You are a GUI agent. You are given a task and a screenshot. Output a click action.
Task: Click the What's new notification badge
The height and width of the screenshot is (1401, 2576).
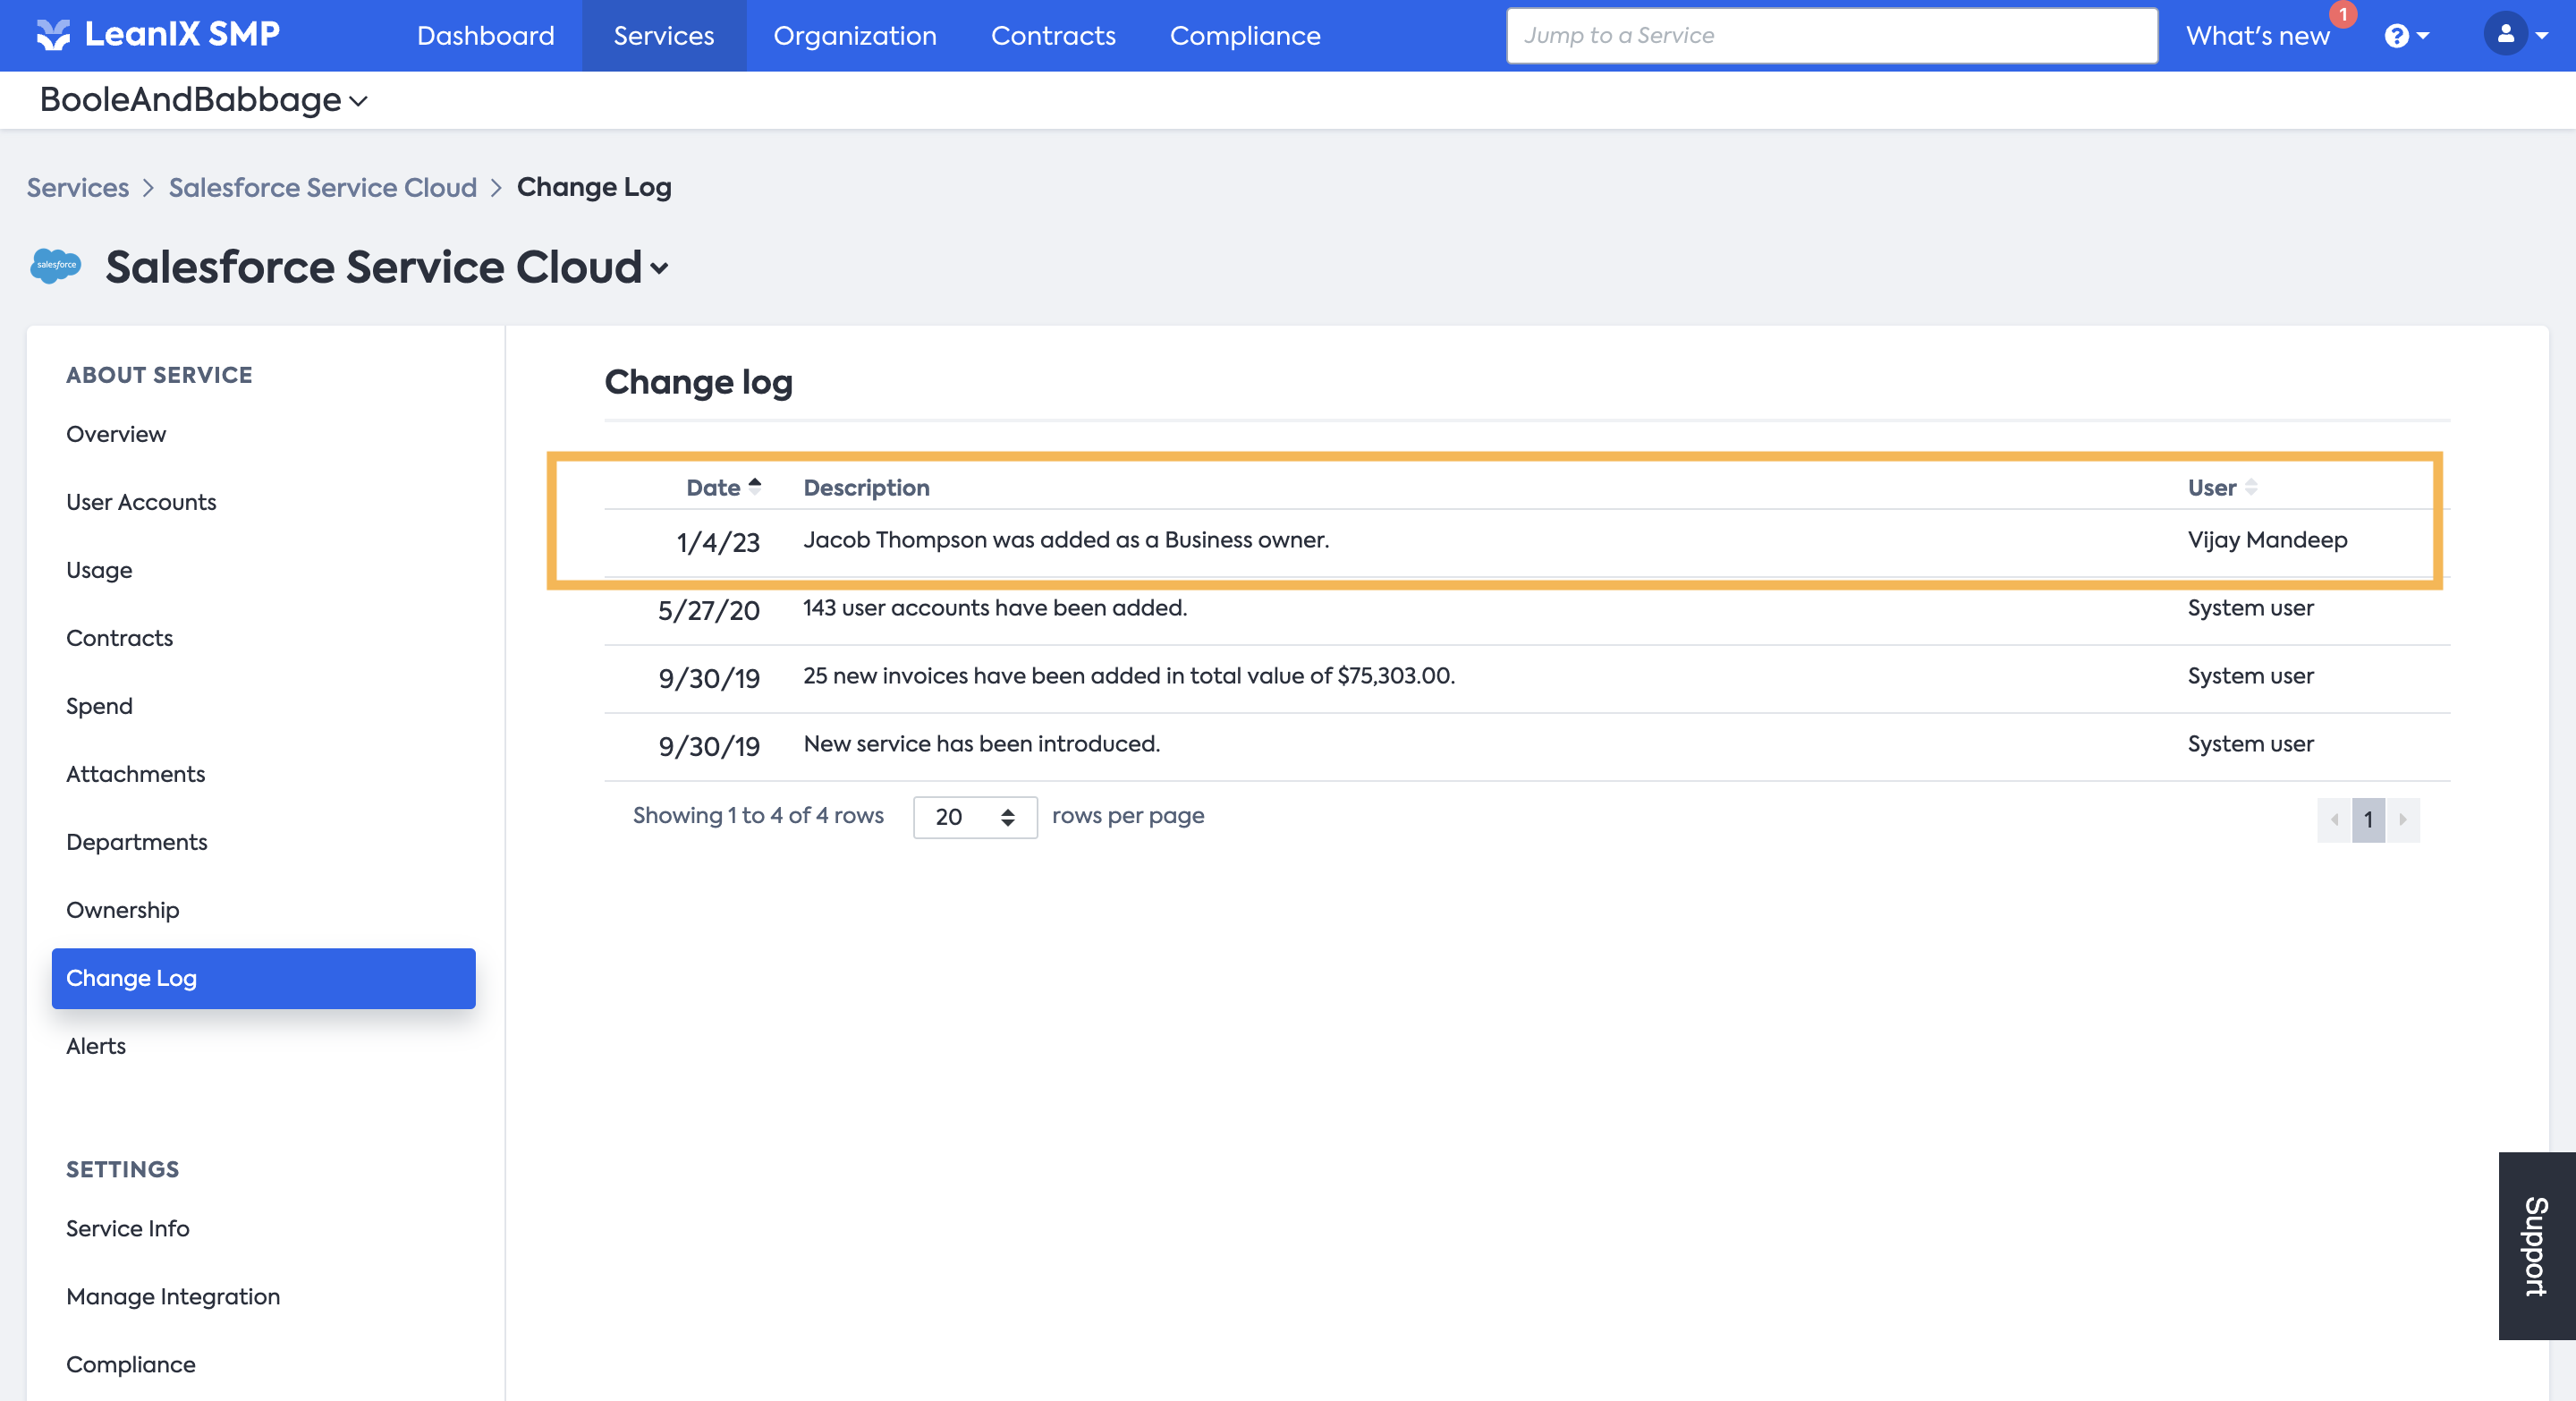2343,14
